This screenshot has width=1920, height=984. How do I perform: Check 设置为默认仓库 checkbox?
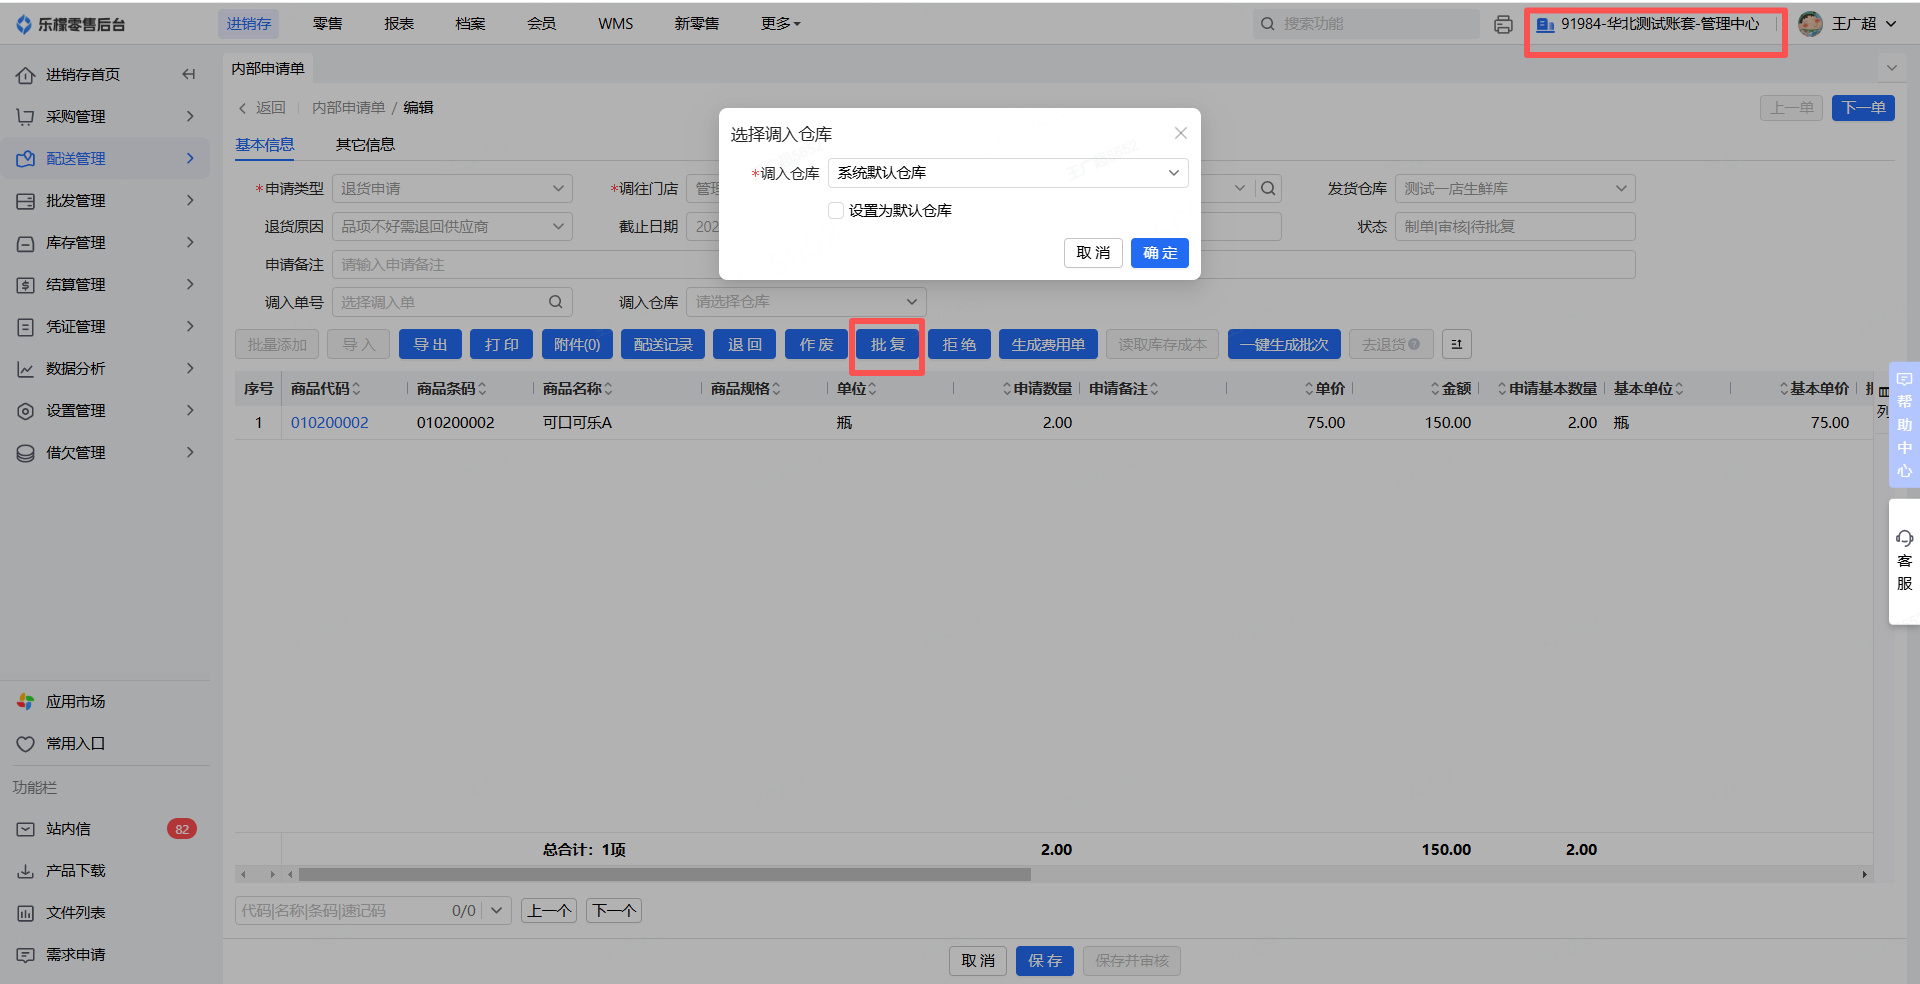pos(836,211)
